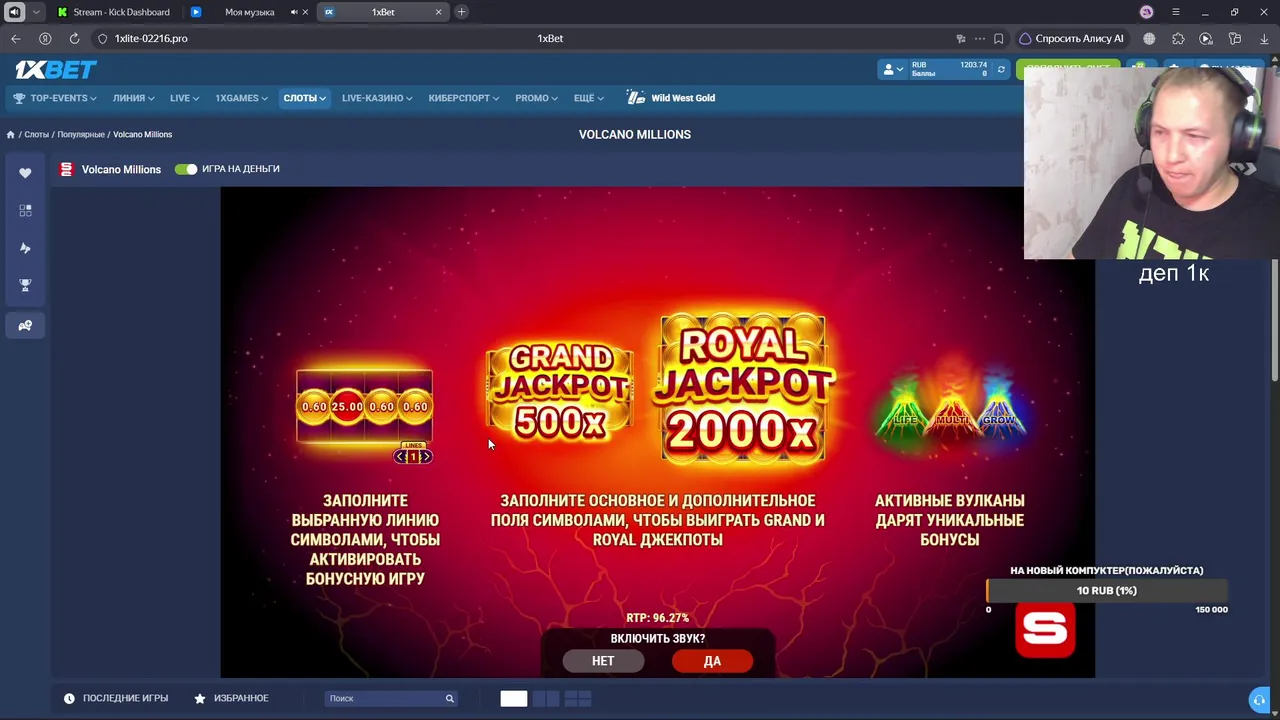Refresh the account balance
1280x720 pixels.
(1001, 69)
